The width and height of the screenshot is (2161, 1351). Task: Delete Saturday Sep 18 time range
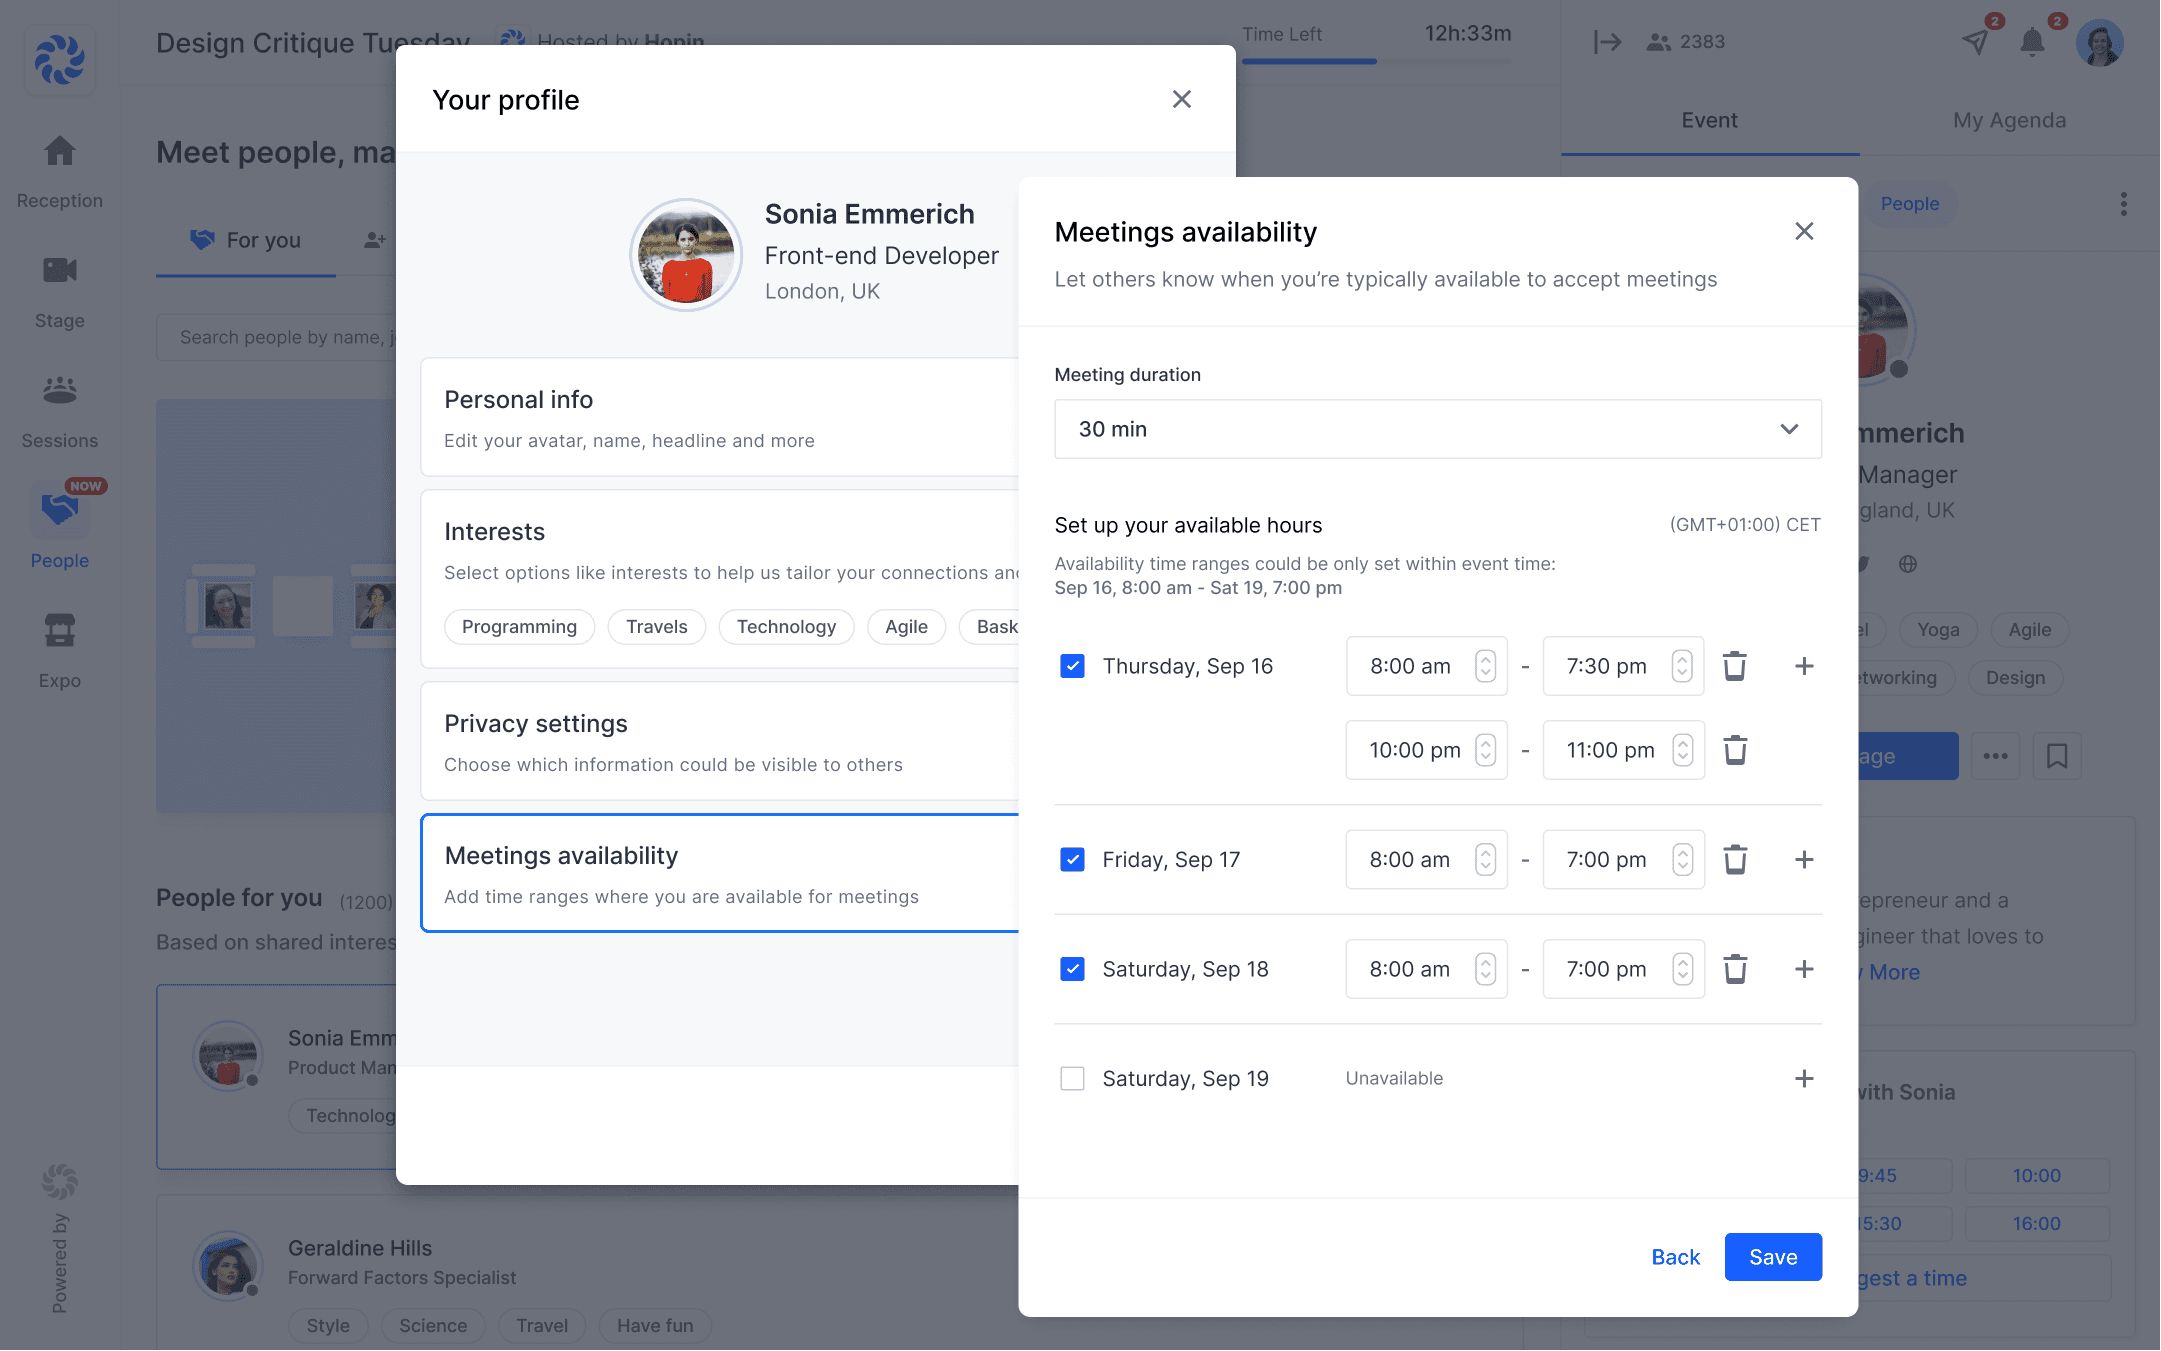coord(1735,969)
